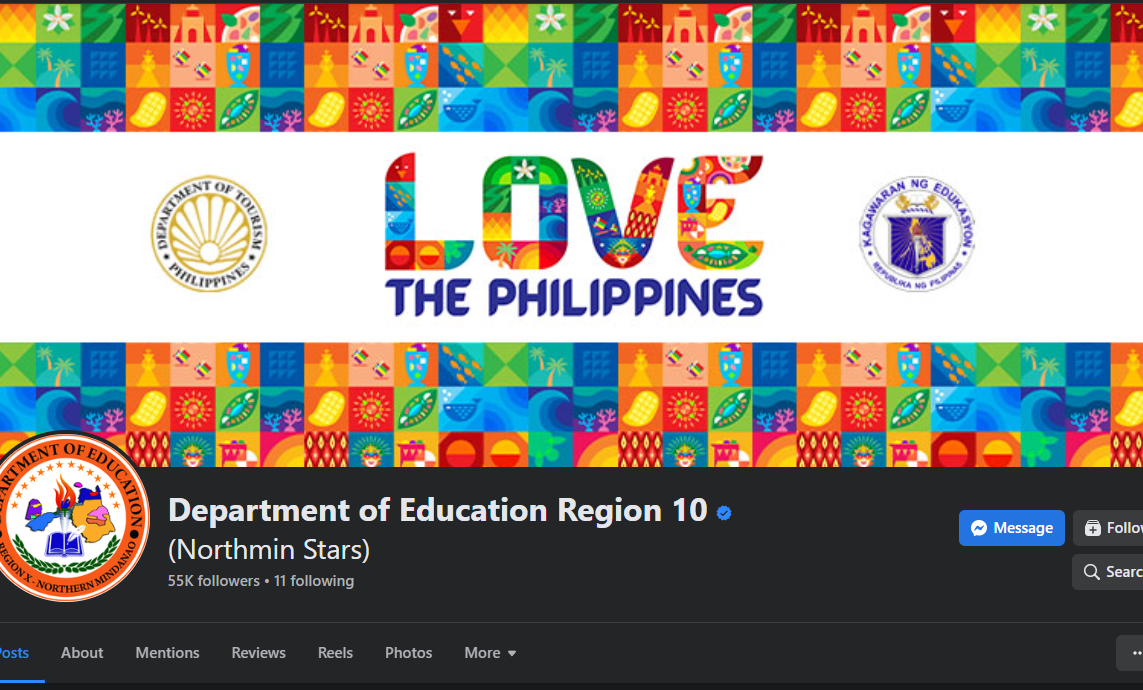View the 11 following link
The width and height of the screenshot is (1143, 690).
pyautogui.click(x=314, y=581)
